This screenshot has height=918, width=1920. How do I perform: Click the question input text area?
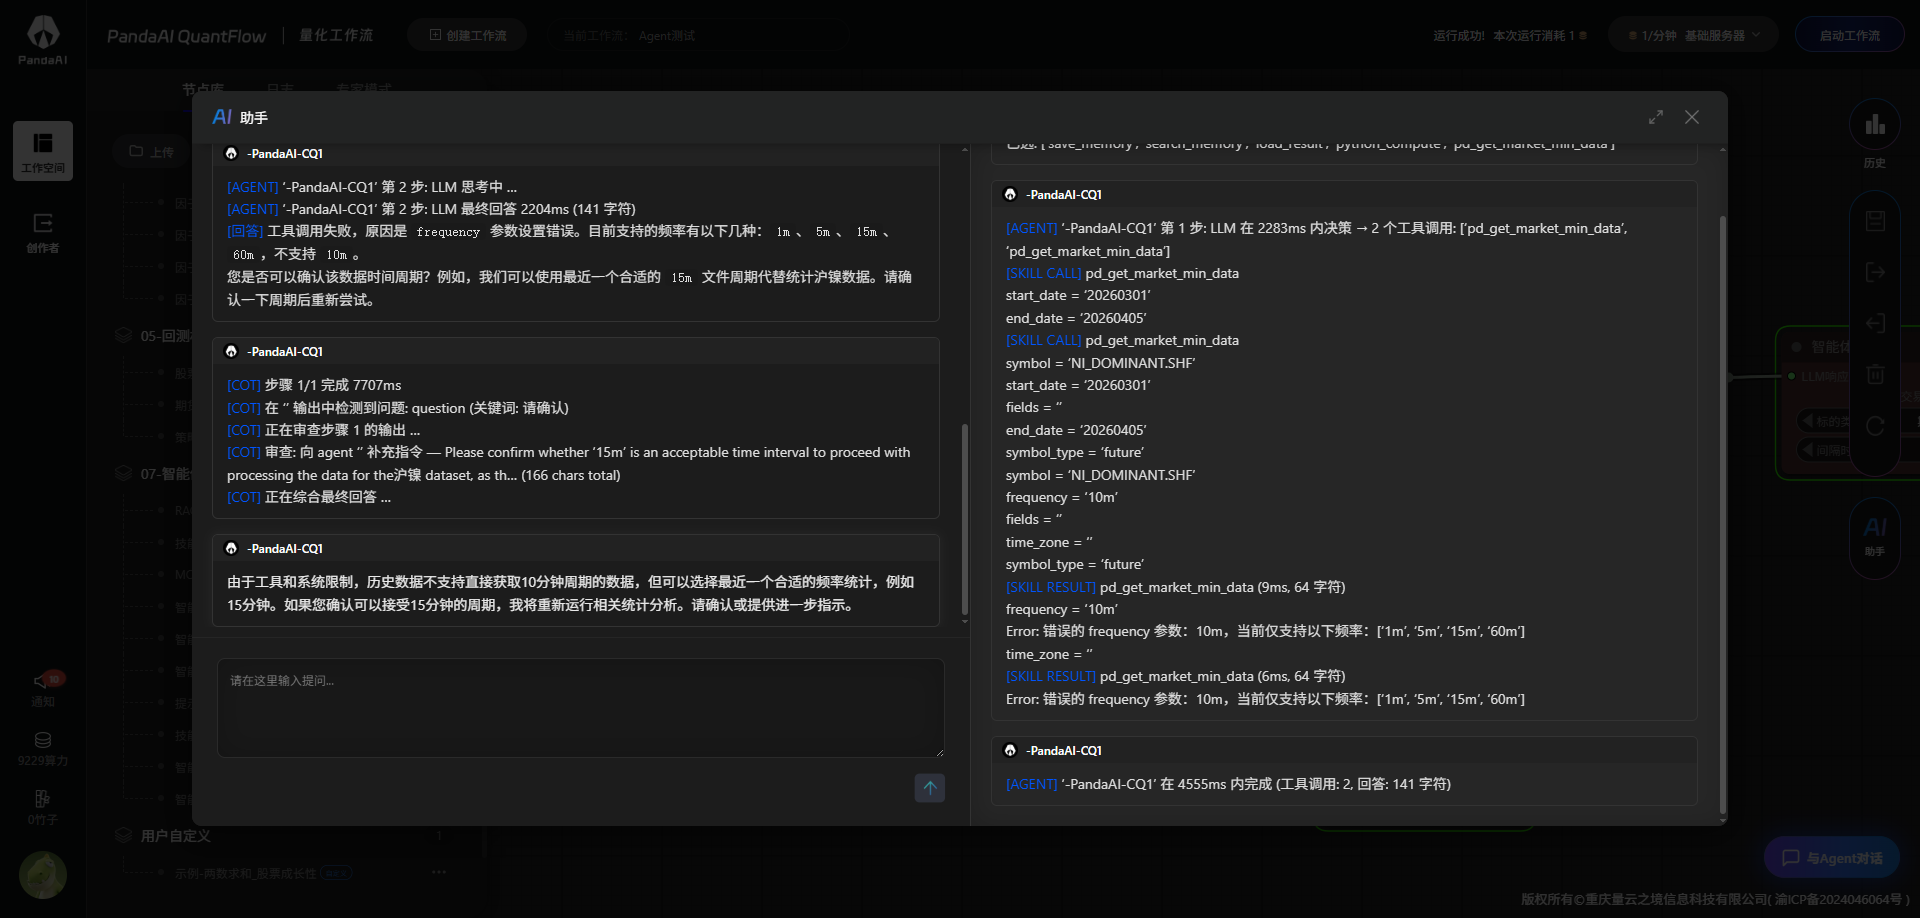(x=580, y=708)
